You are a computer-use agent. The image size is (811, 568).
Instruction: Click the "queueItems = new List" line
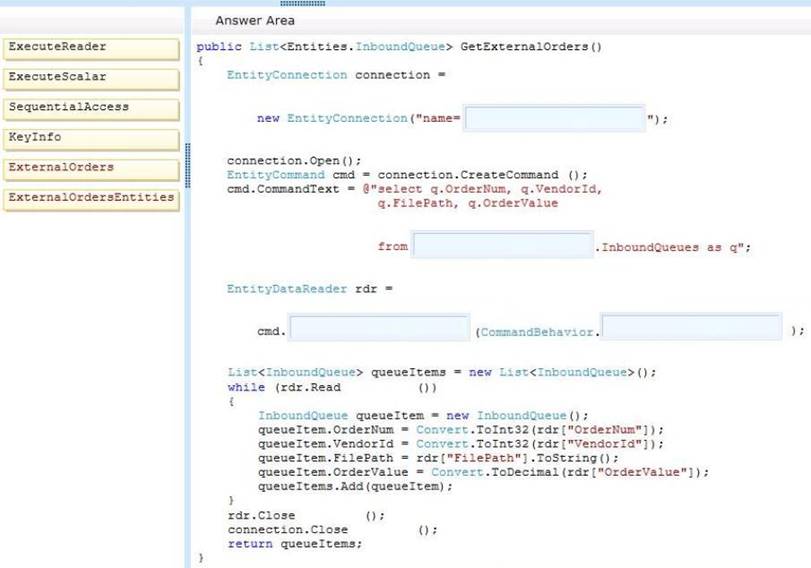coord(442,372)
